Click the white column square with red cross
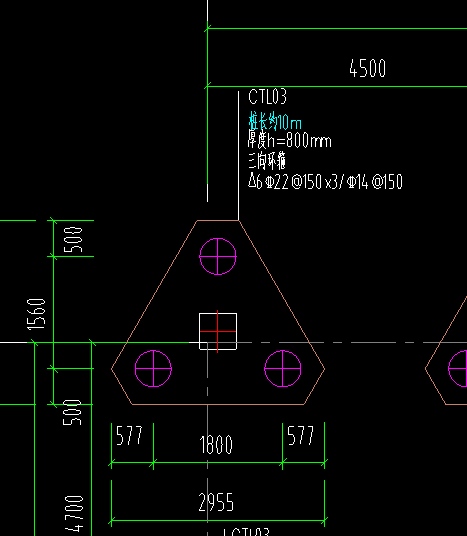Image resolution: width=467 pixels, height=536 pixels. pyautogui.click(x=218, y=331)
